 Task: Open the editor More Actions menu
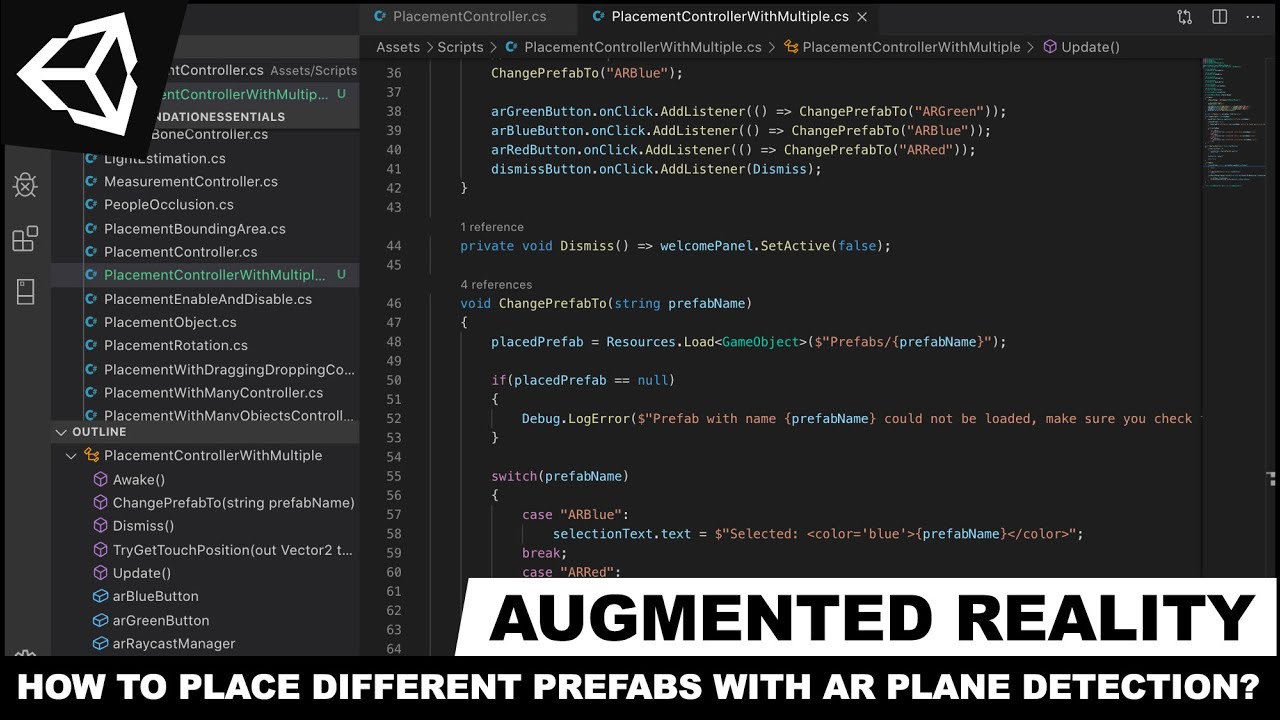click(x=1254, y=17)
